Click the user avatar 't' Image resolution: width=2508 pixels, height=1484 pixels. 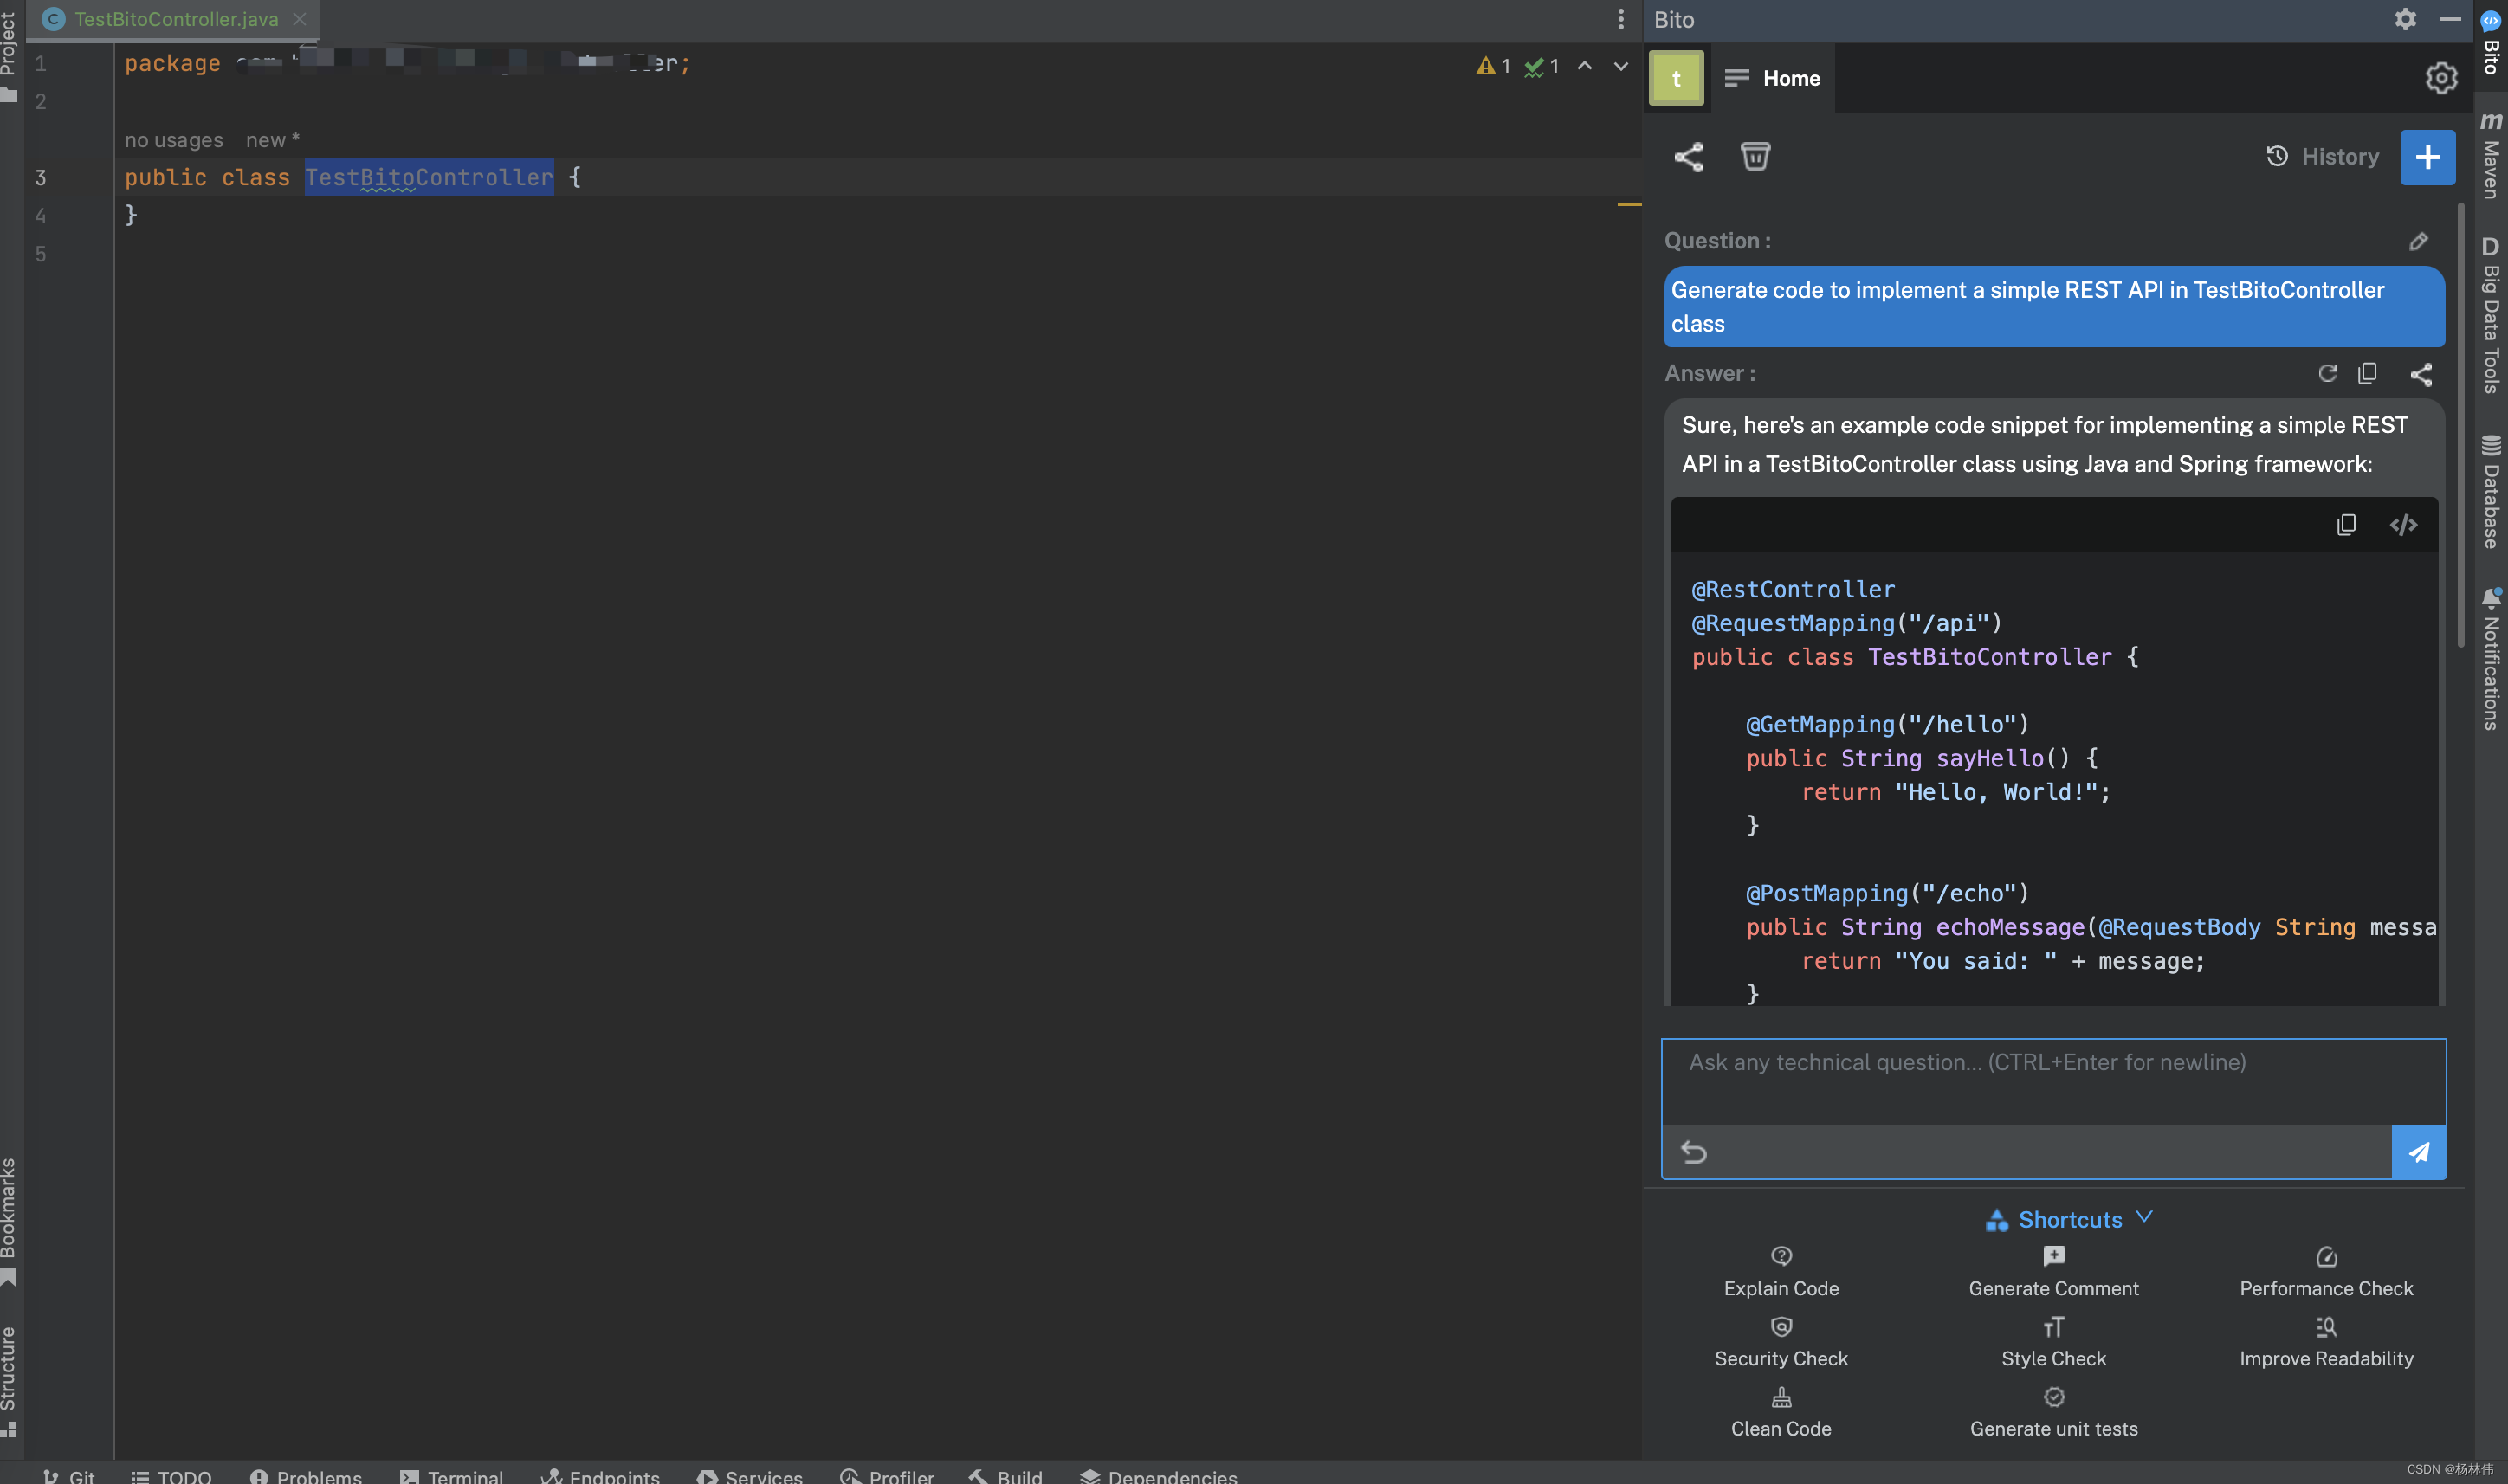1676,78
